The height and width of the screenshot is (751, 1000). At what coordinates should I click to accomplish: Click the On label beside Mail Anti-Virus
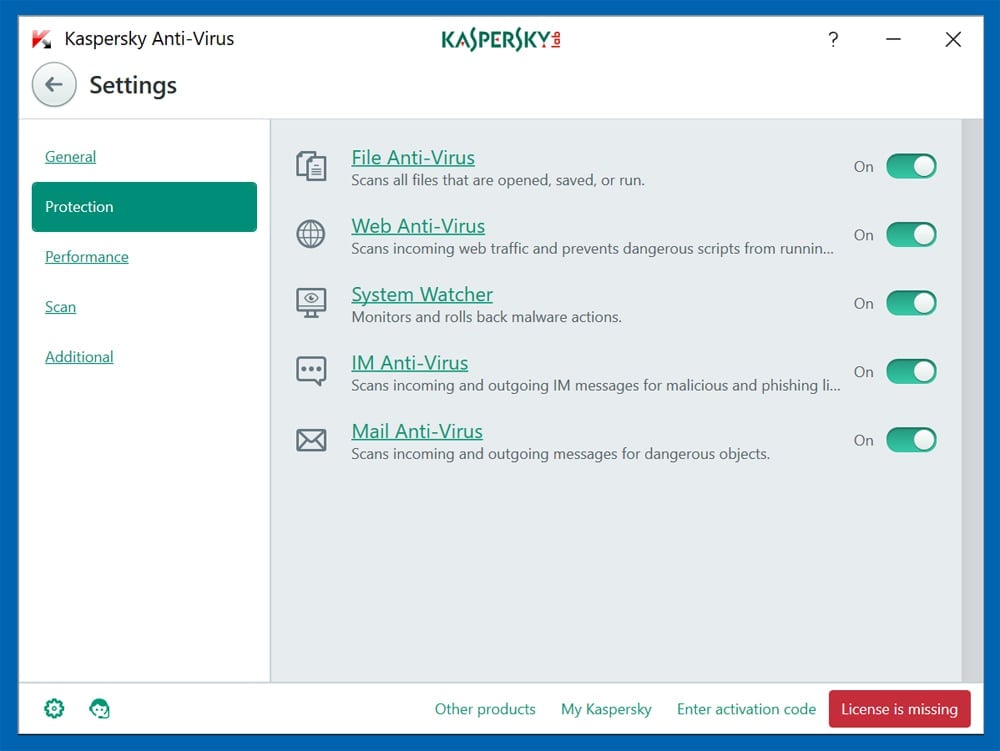pyautogui.click(x=864, y=441)
